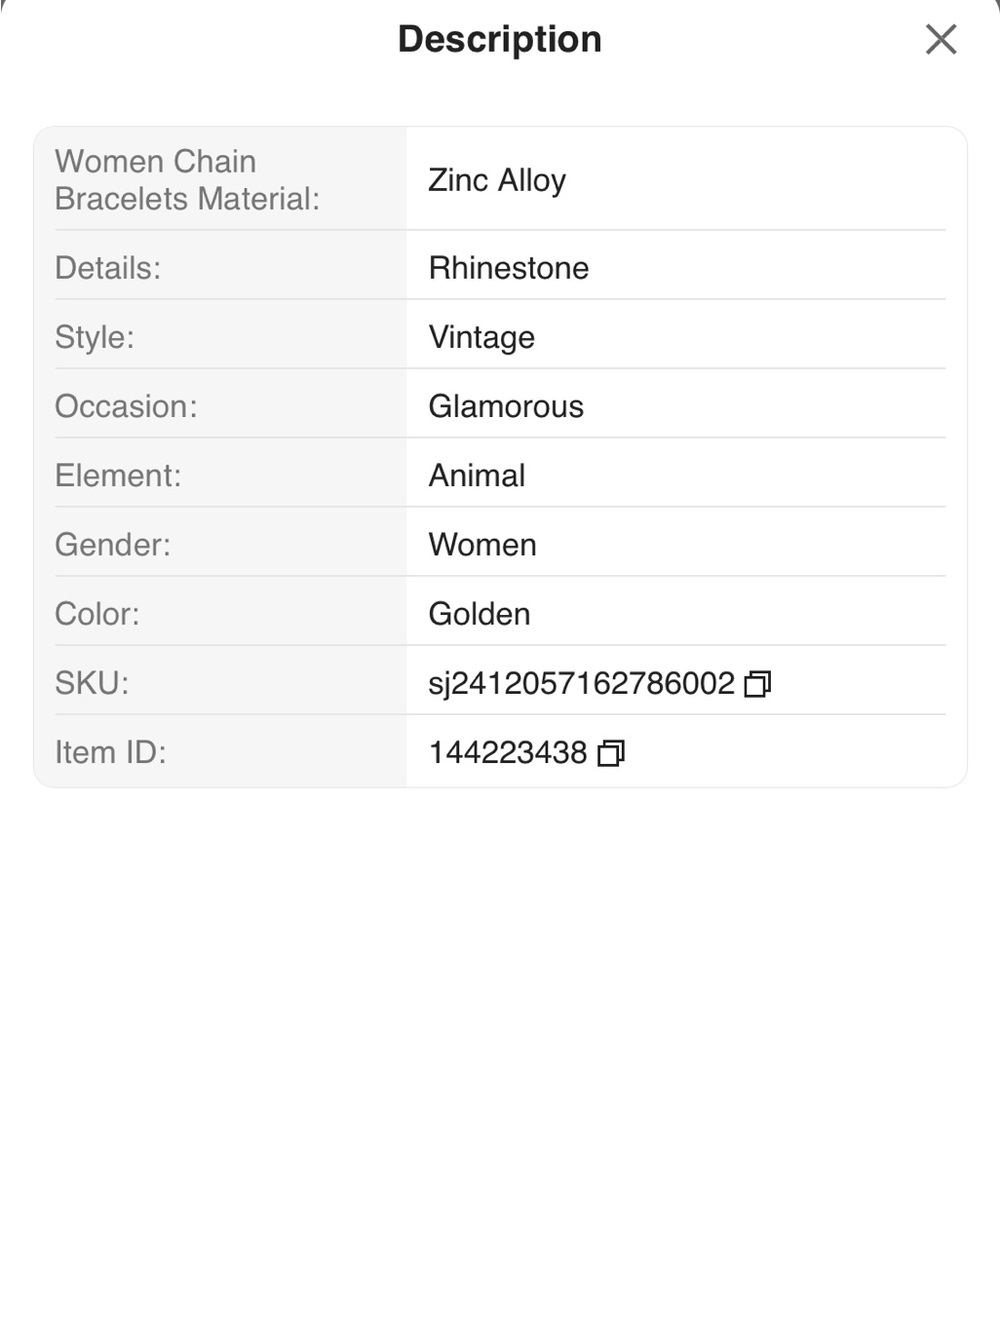This screenshot has width=1000, height=1333.
Task: Click the Animal element value
Action: [x=477, y=475]
